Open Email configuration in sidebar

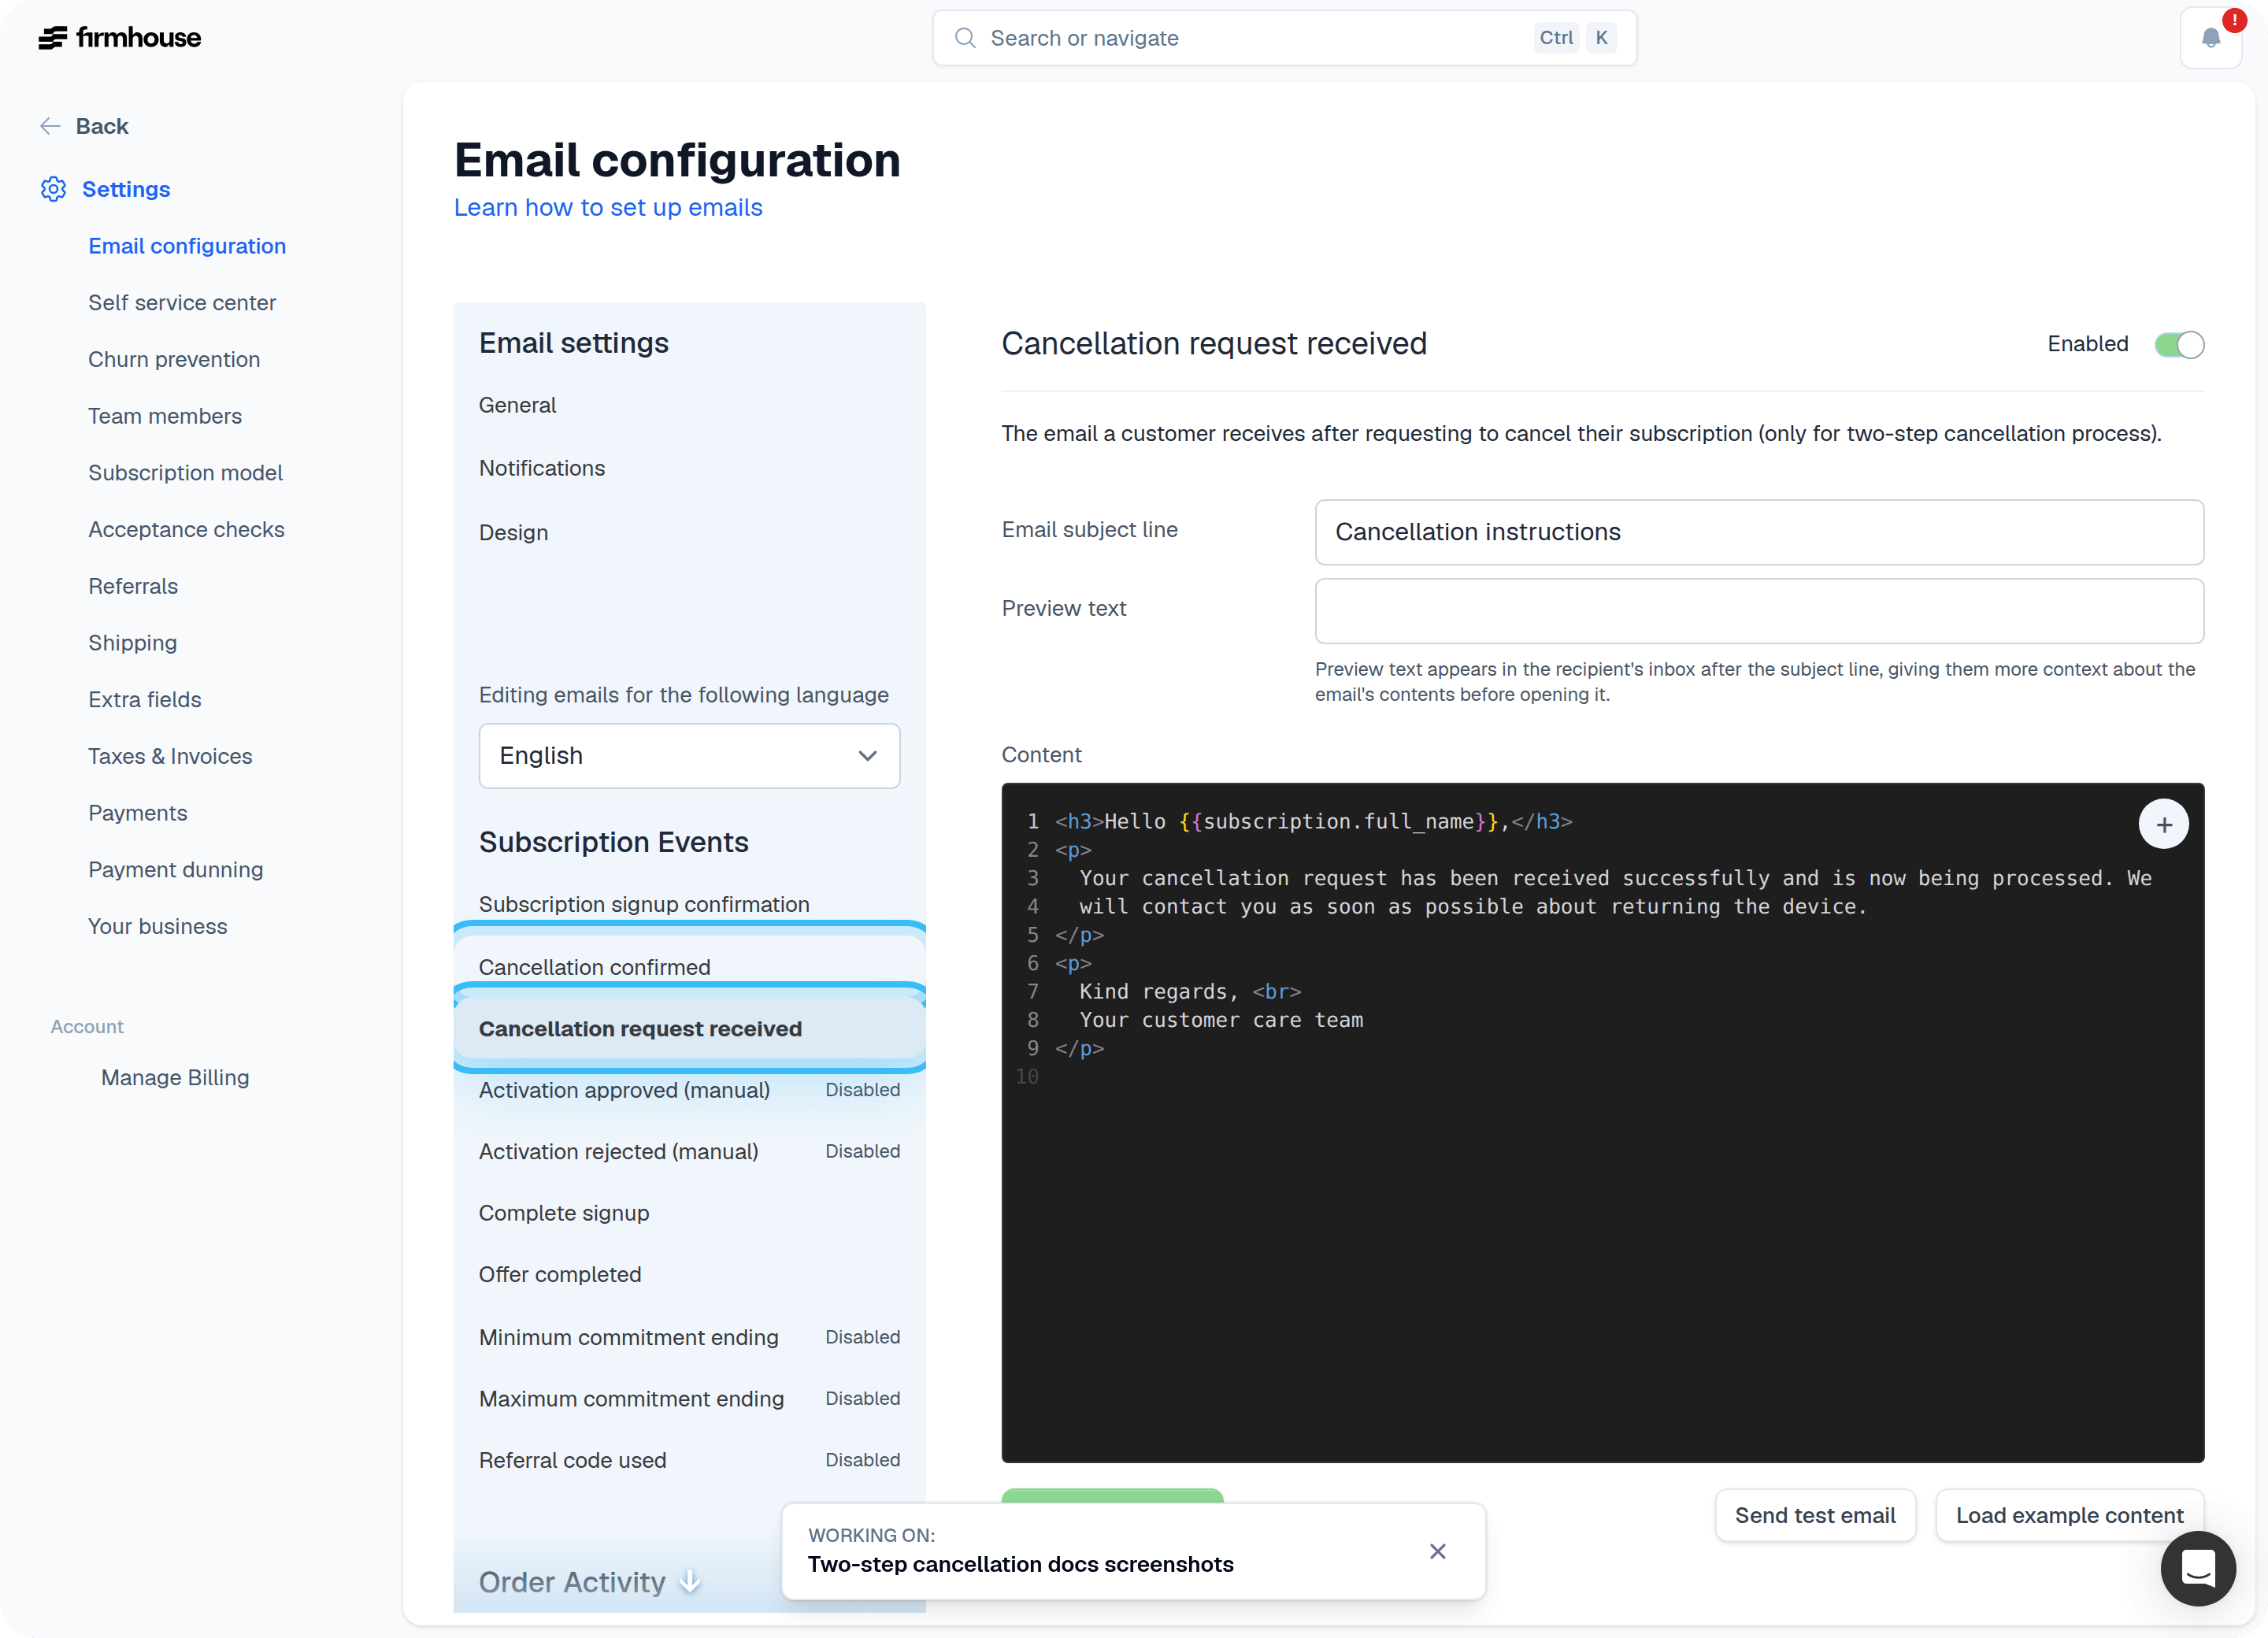(x=187, y=246)
